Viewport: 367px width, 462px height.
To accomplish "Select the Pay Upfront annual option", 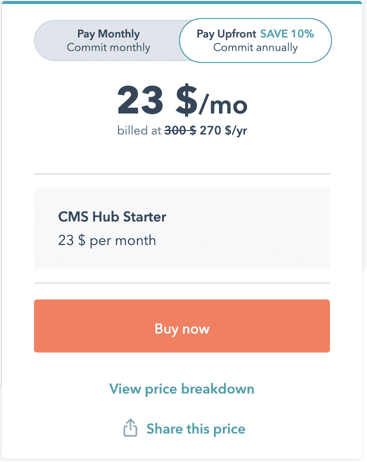I will coord(255,40).
